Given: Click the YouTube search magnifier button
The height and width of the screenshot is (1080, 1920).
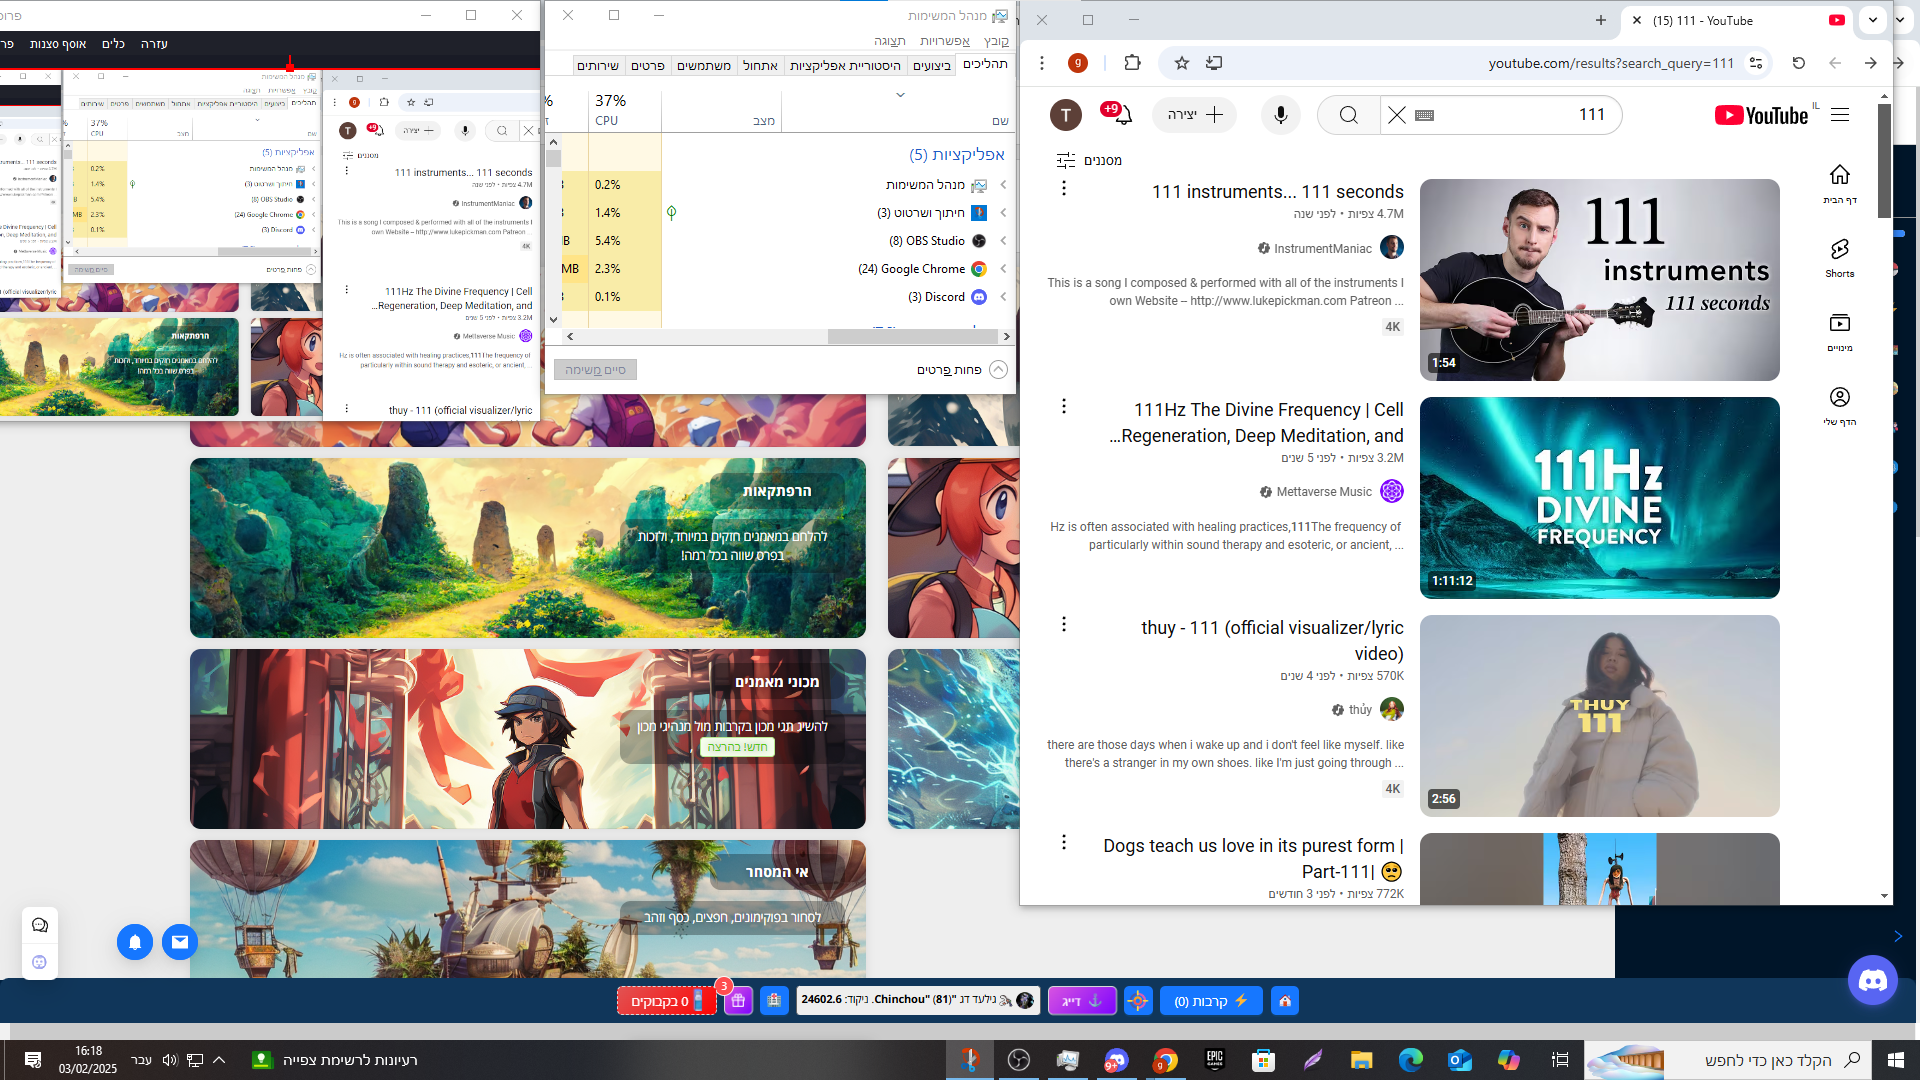Looking at the screenshot, I should (1348, 115).
